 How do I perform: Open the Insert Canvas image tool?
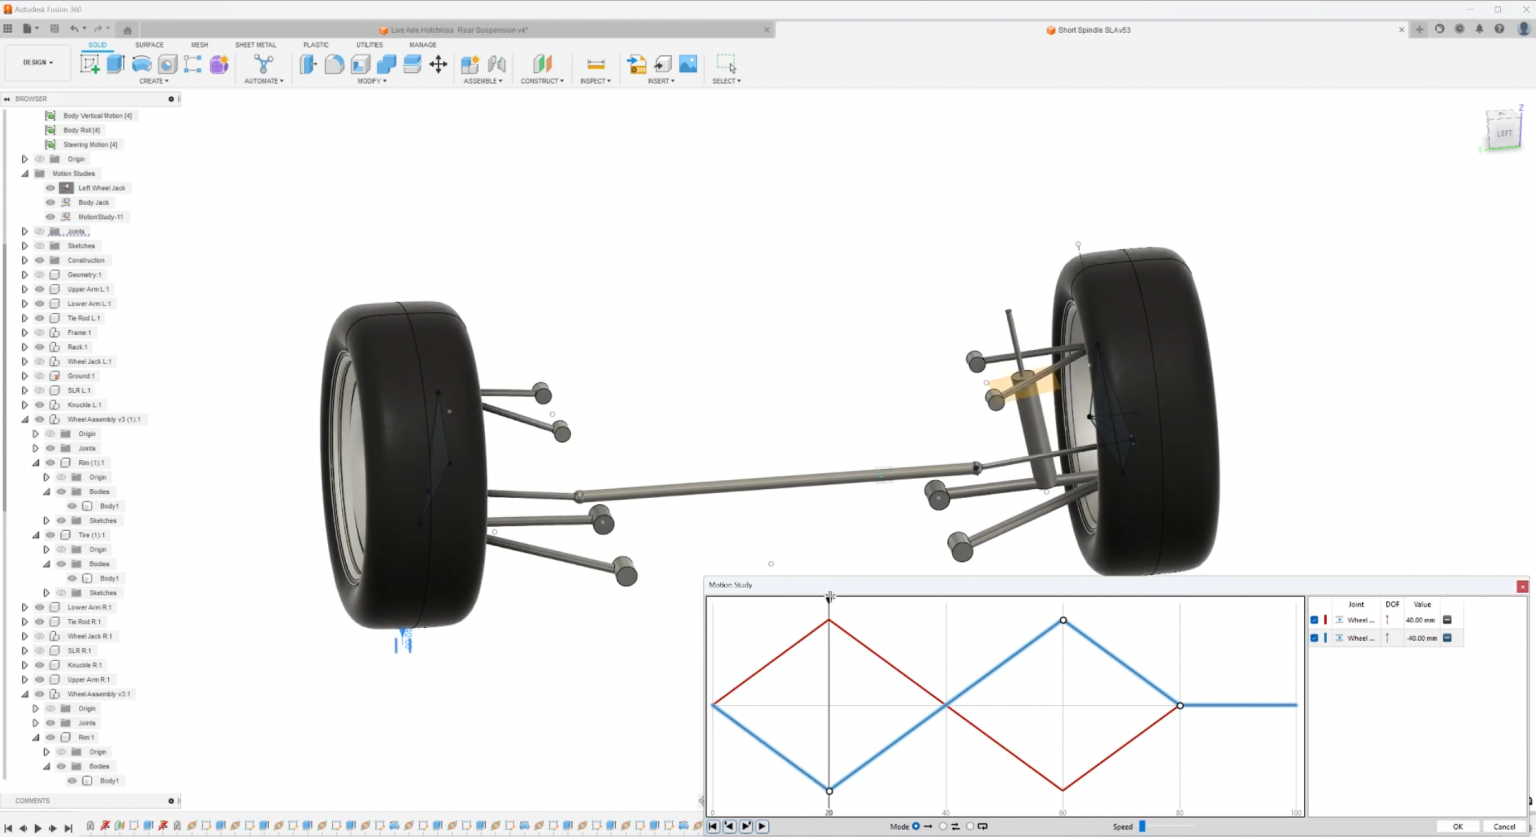[688, 64]
